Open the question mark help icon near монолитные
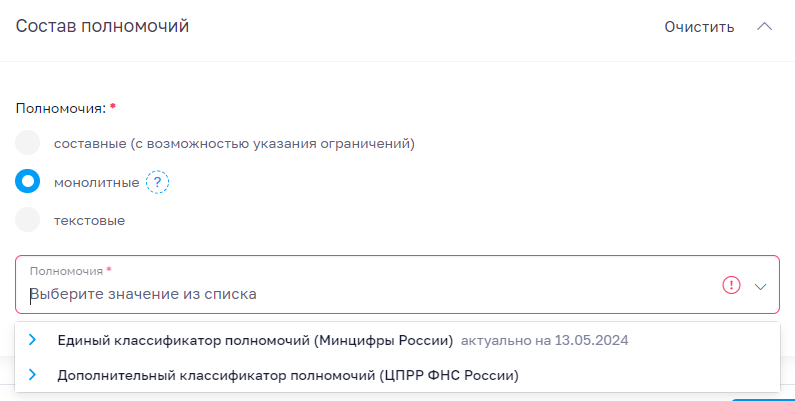 (157, 182)
